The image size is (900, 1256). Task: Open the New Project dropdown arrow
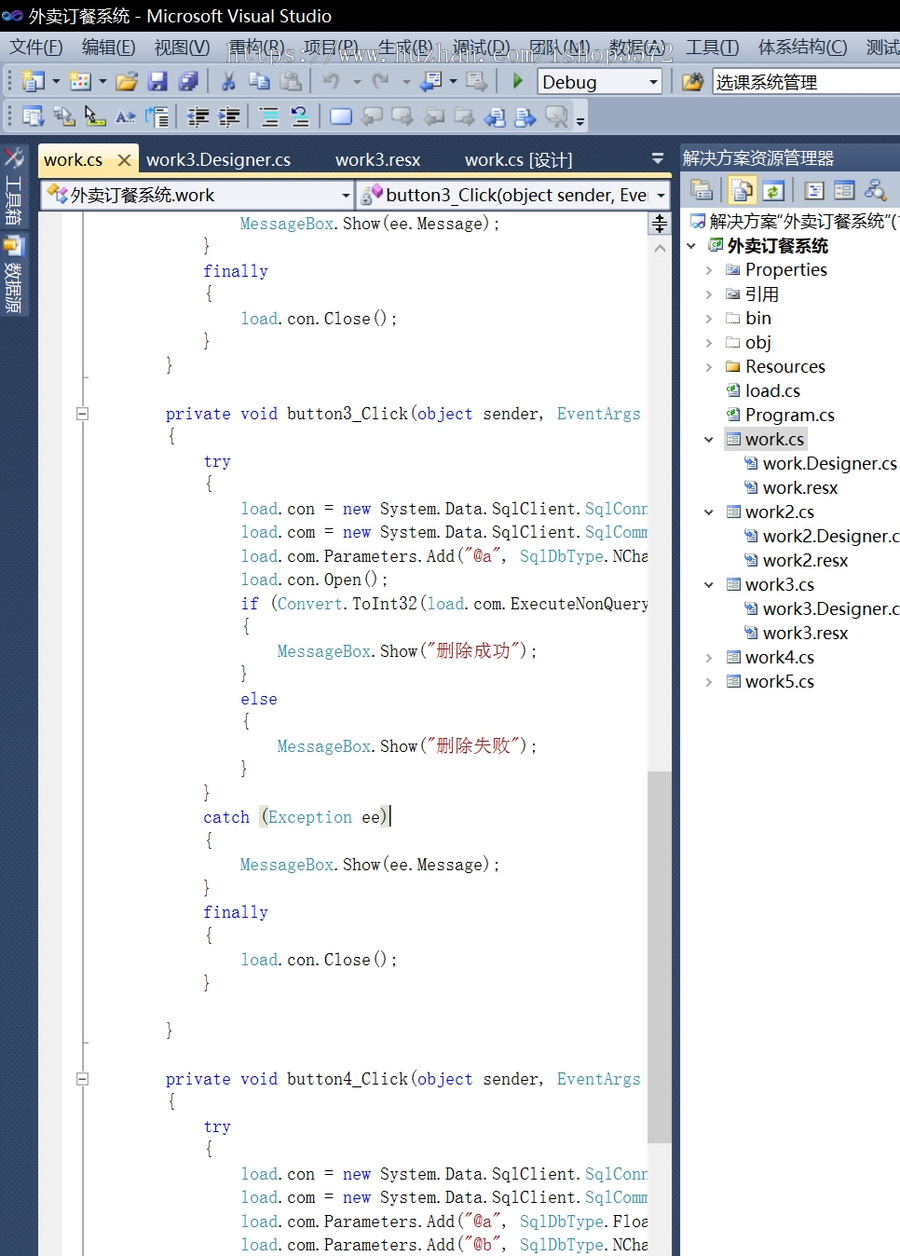[56, 82]
